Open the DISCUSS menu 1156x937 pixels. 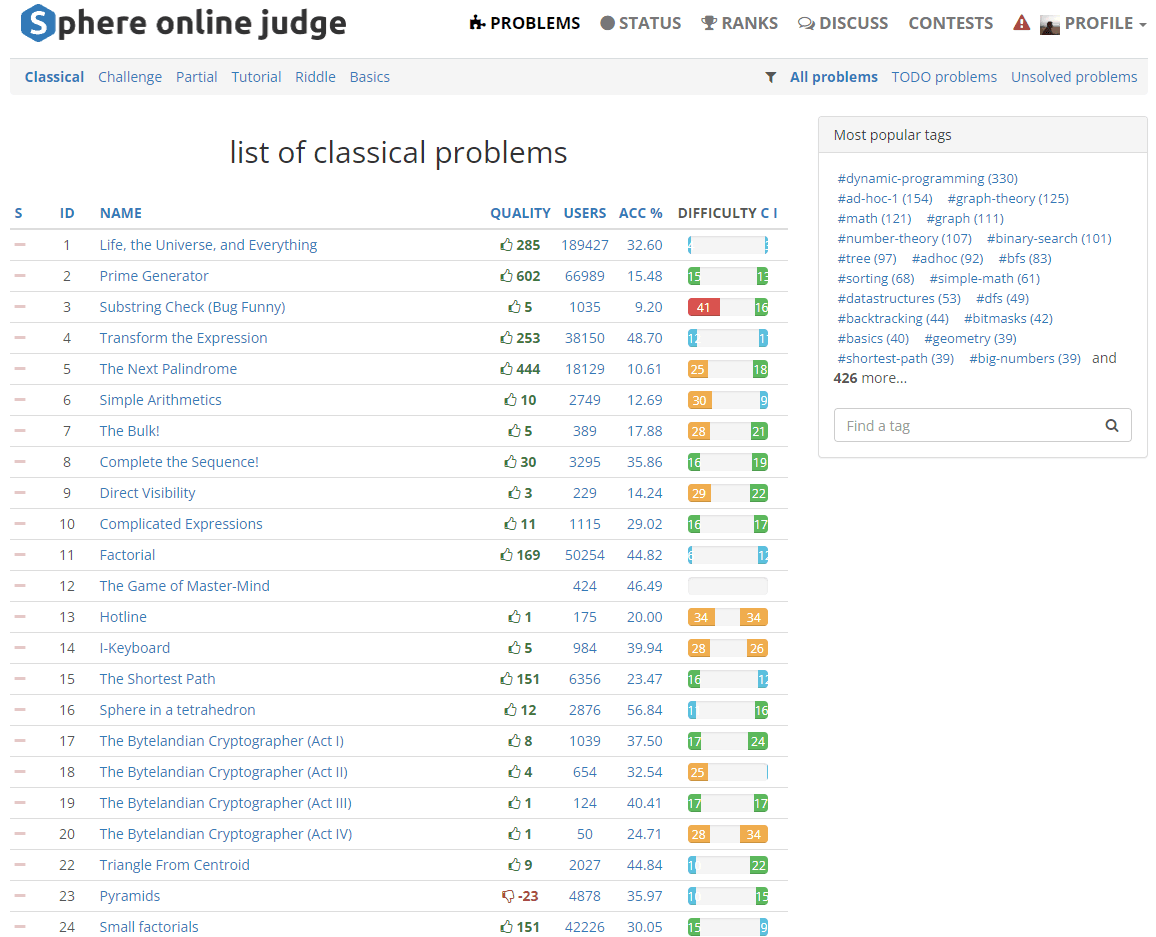(x=843, y=24)
